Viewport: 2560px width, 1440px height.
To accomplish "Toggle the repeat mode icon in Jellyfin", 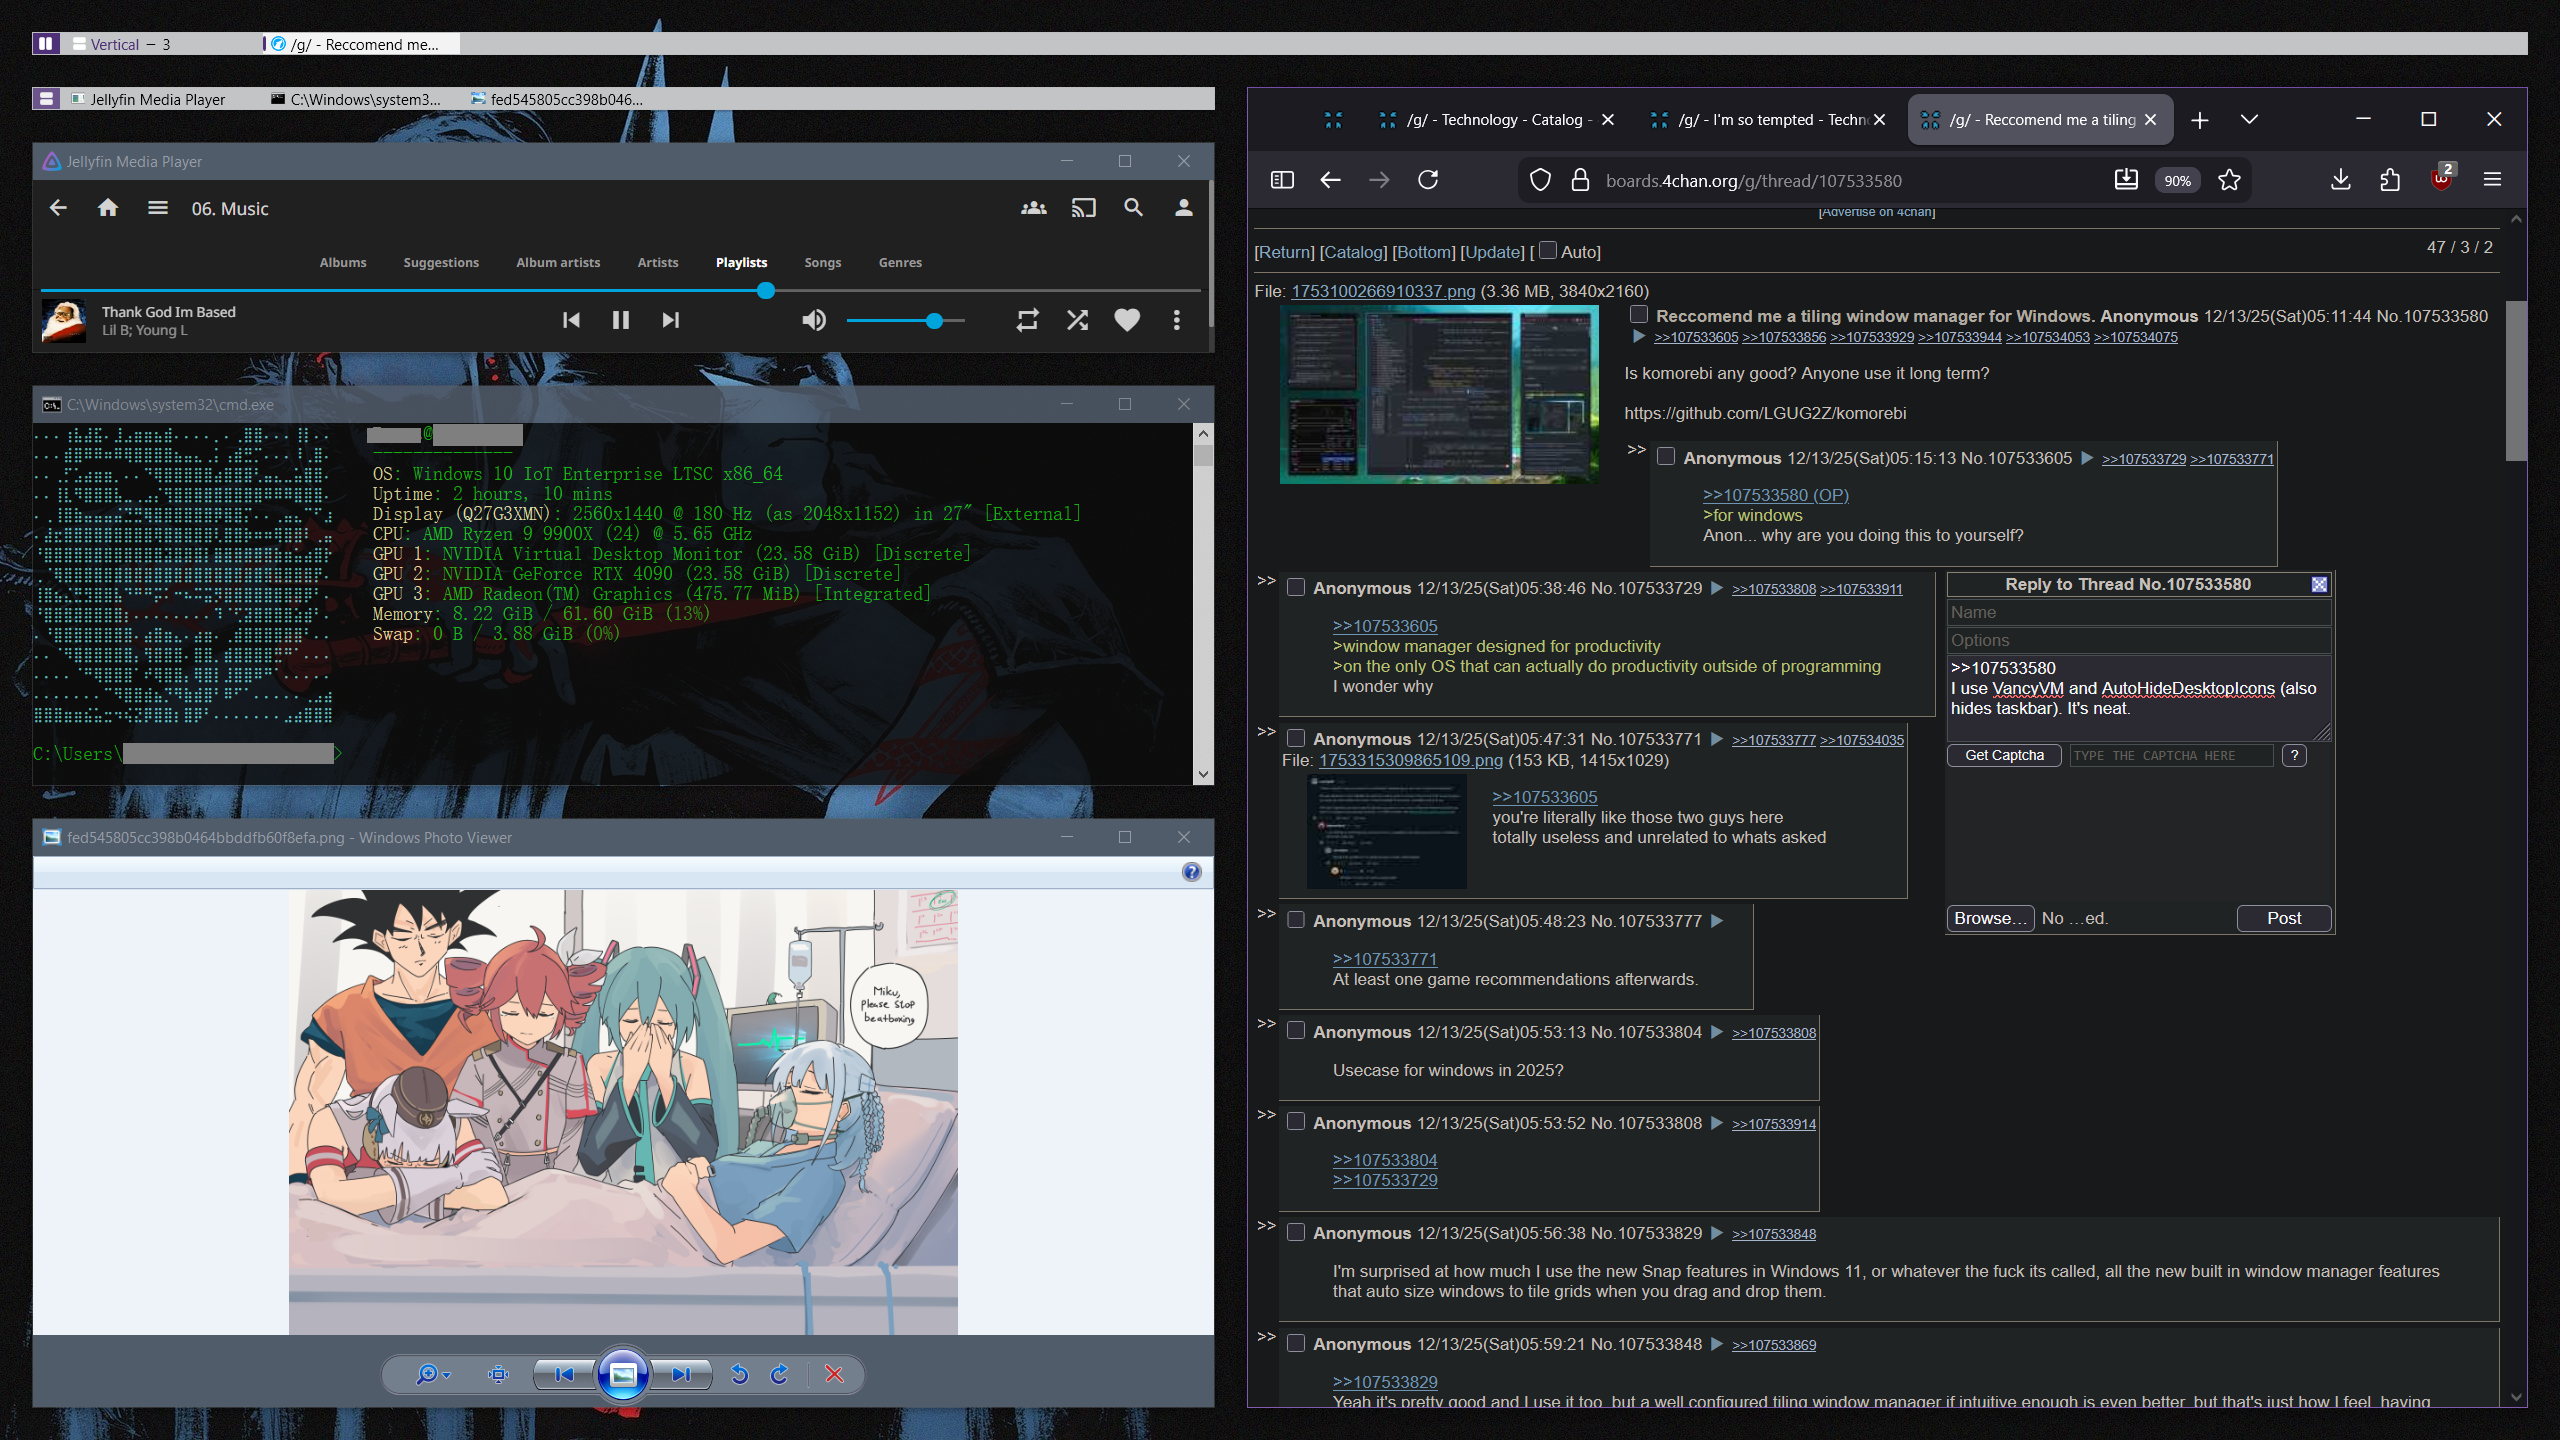I will (1027, 320).
